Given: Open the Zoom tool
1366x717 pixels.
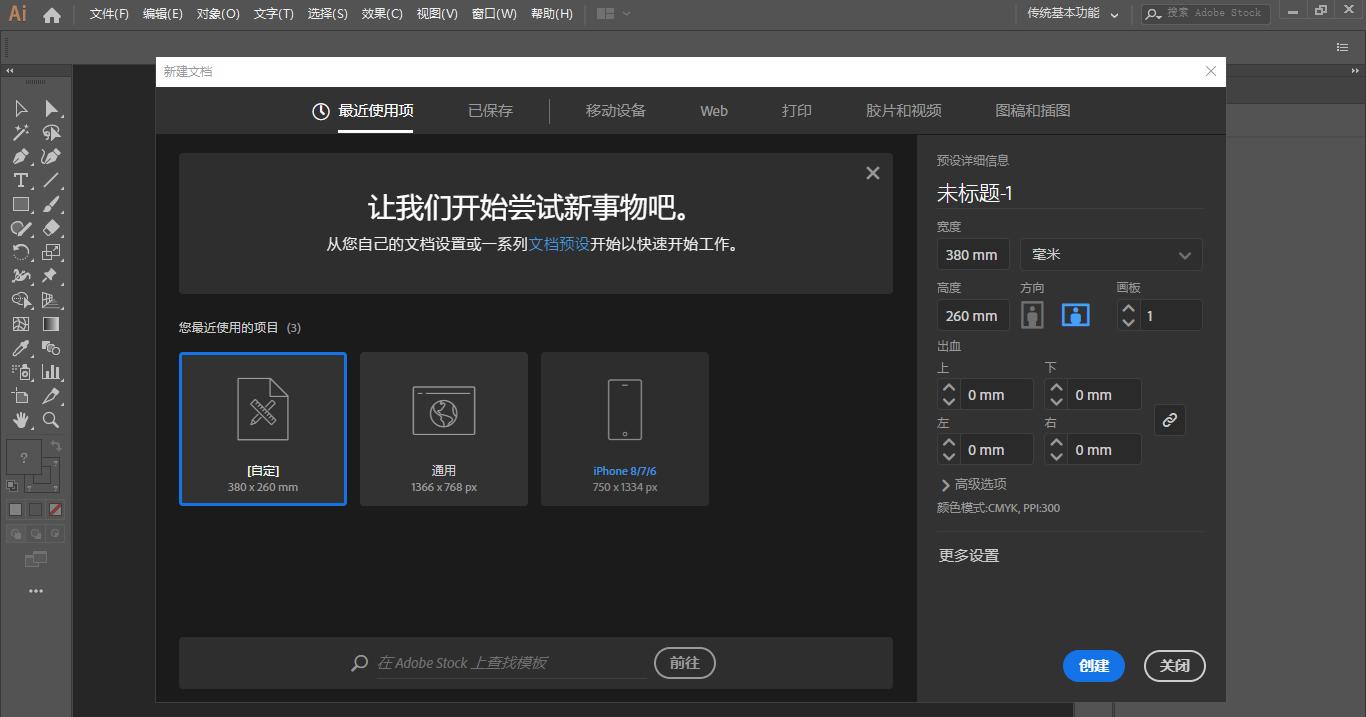Looking at the screenshot, I should click(52, 420).
